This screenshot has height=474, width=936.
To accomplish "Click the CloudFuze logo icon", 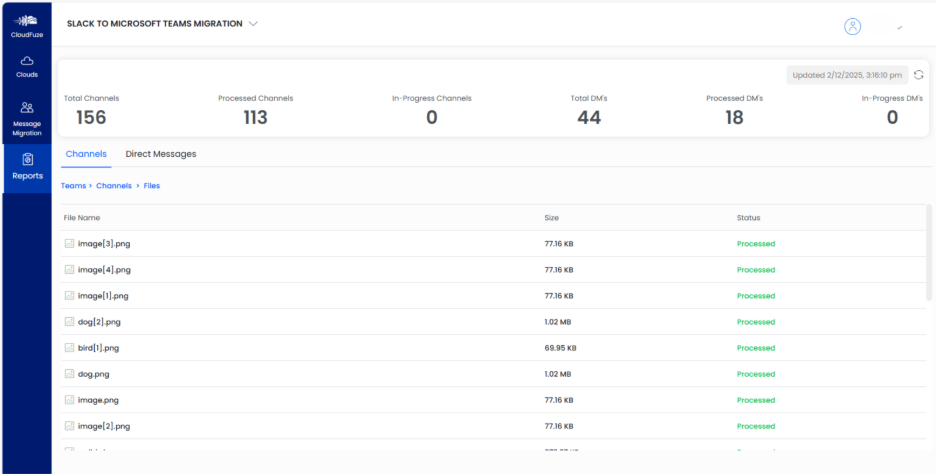I will (27, 21).
